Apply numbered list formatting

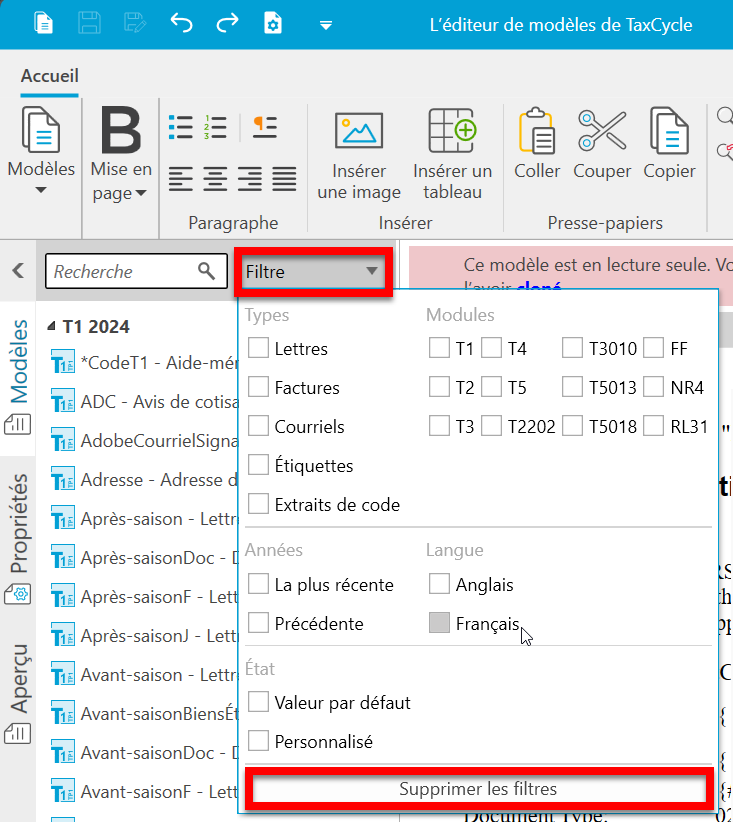pyautogui.click(x=215, y=127)
